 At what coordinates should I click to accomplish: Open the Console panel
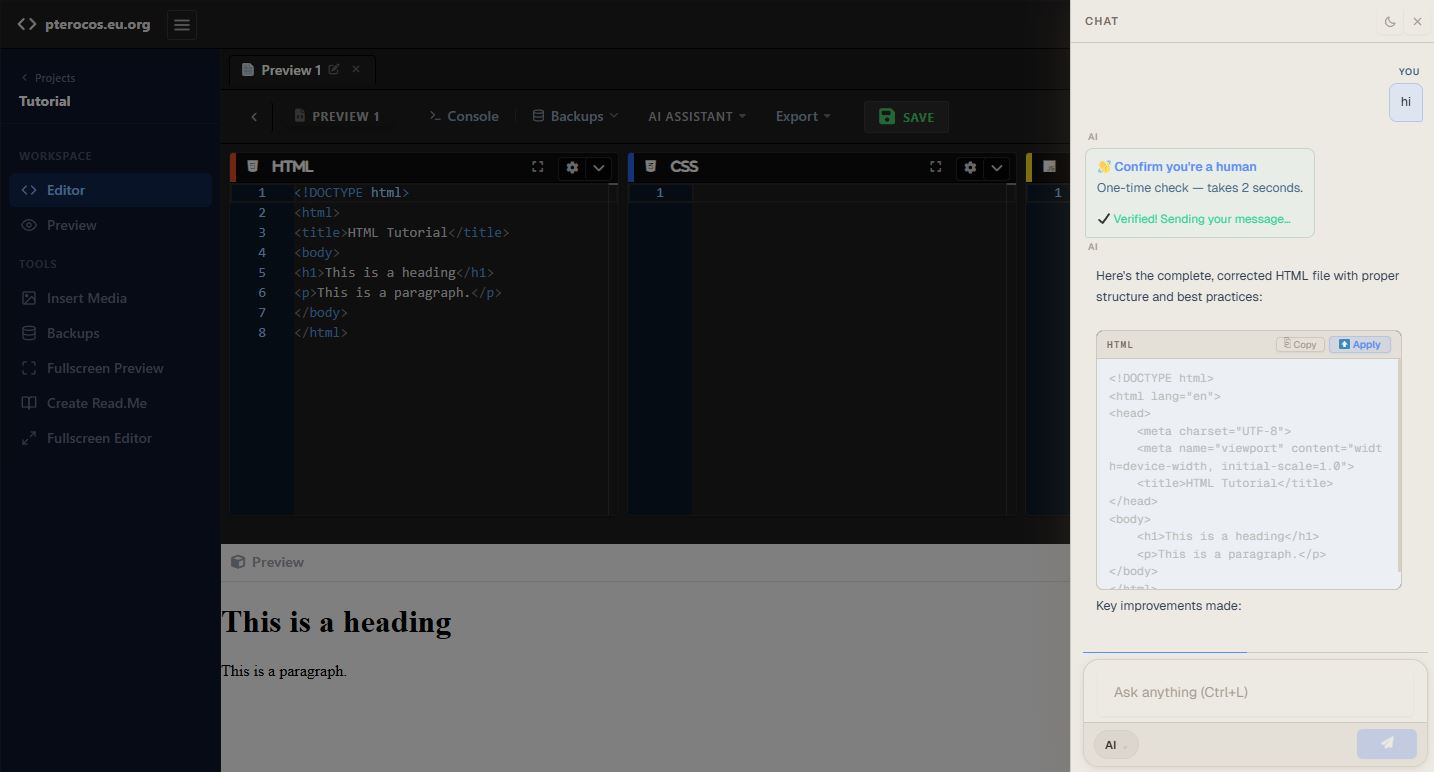[464, 116]
